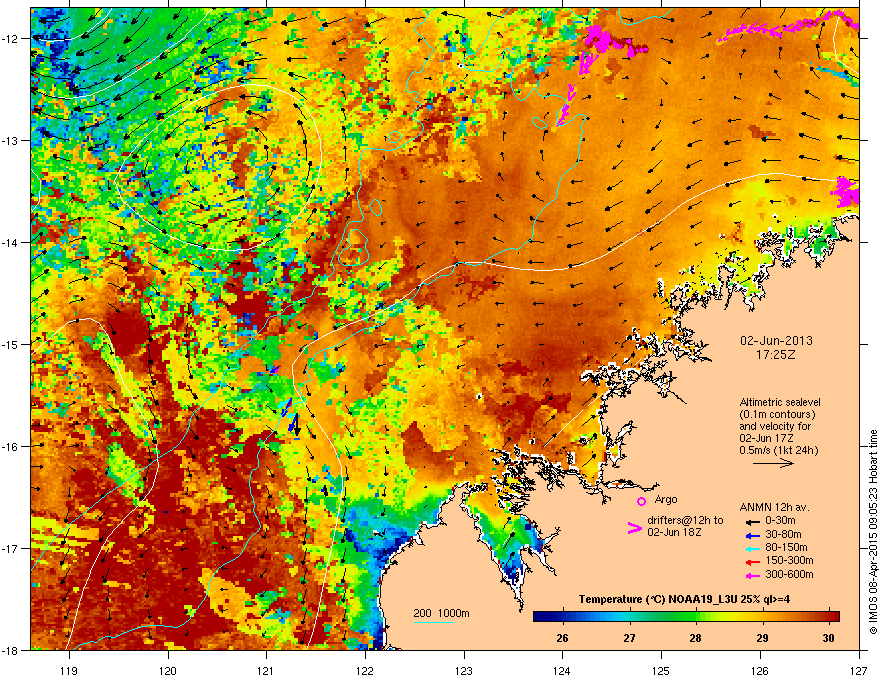This screenshot has width=880, height=680.
Task: Click the 'drifters@12h to' label
Action: pyautogui.click(x=685, y=521)
